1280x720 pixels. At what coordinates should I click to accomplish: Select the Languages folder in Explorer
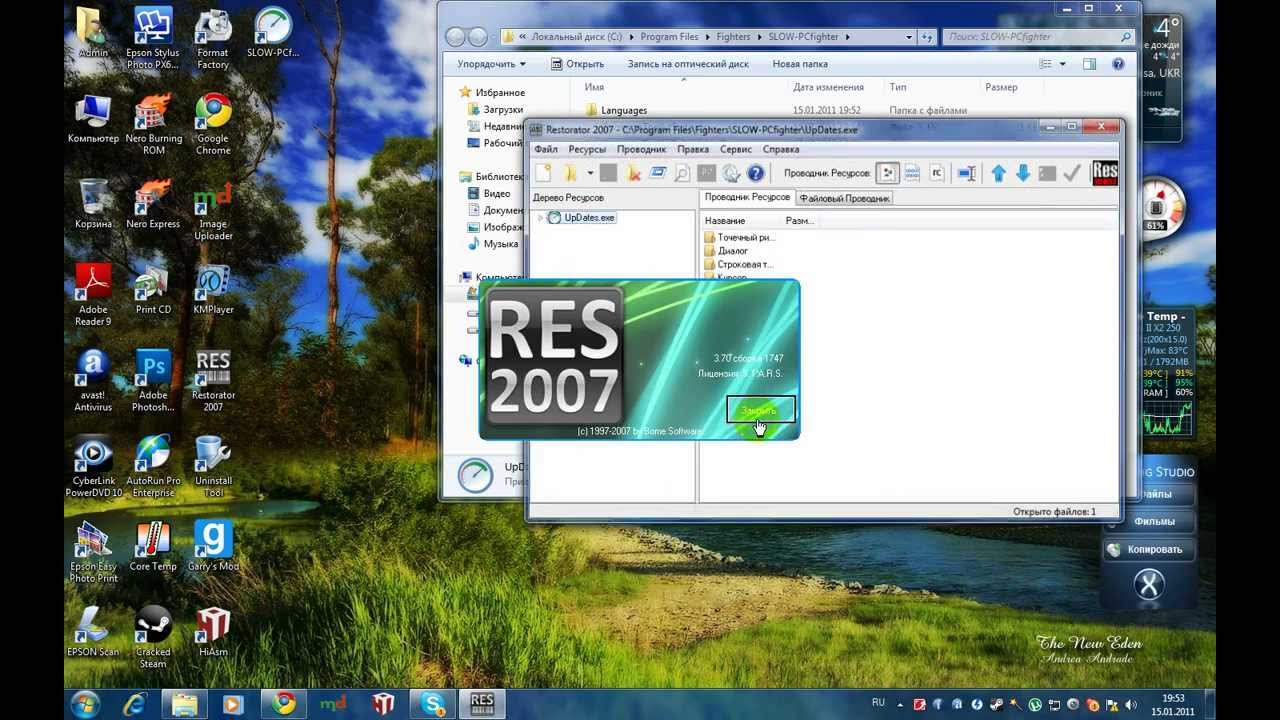click(616, 110)
